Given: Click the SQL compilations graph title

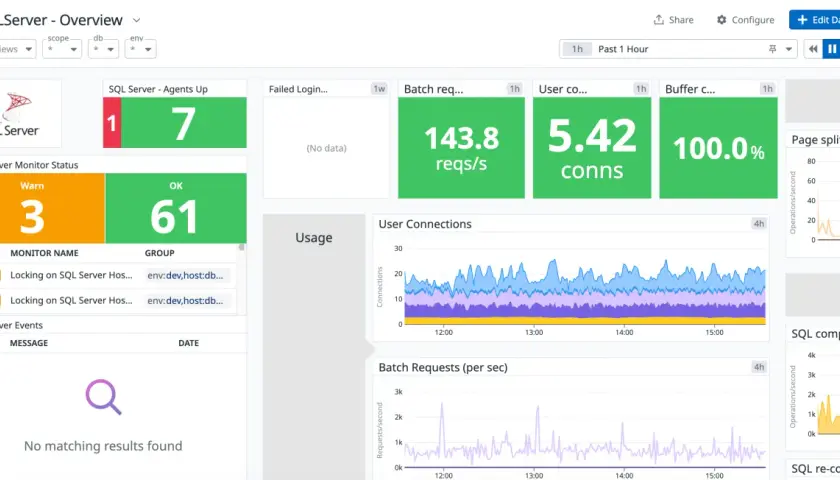Looking at the screenshot, I should point(815,334).
